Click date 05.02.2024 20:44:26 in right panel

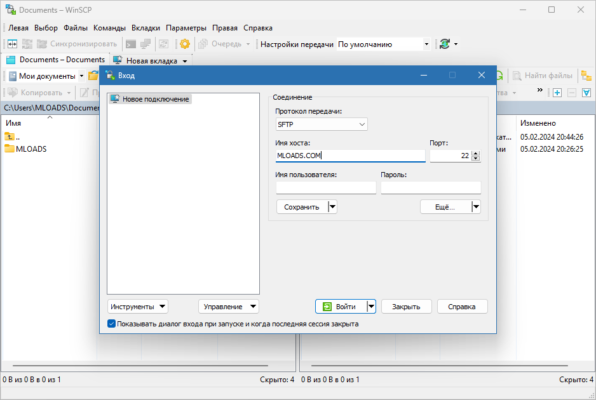coord(552,137)
